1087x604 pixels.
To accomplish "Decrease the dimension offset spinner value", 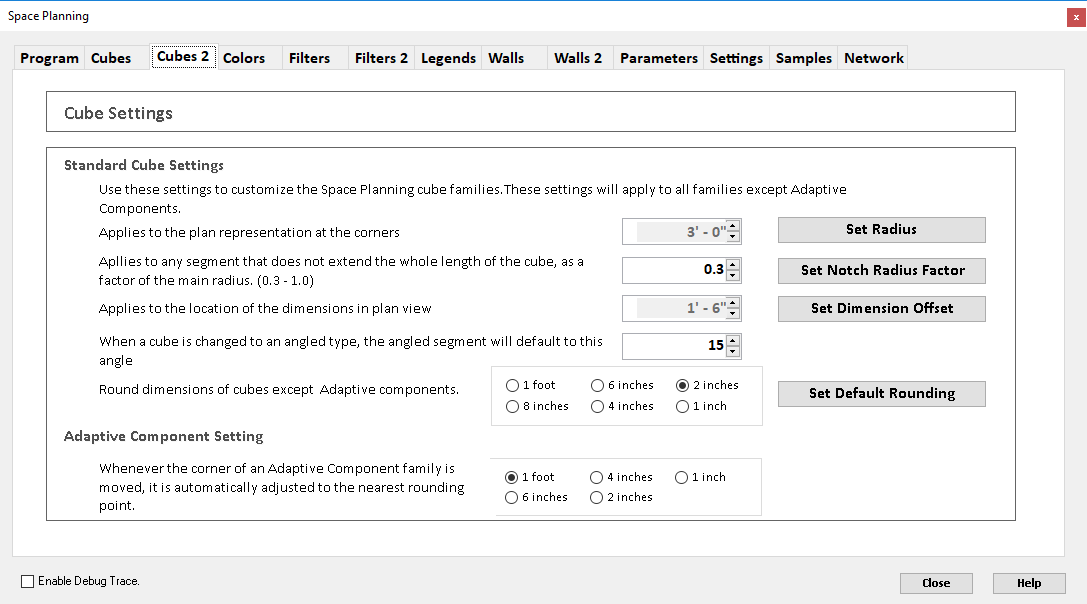I will (733, 313).
